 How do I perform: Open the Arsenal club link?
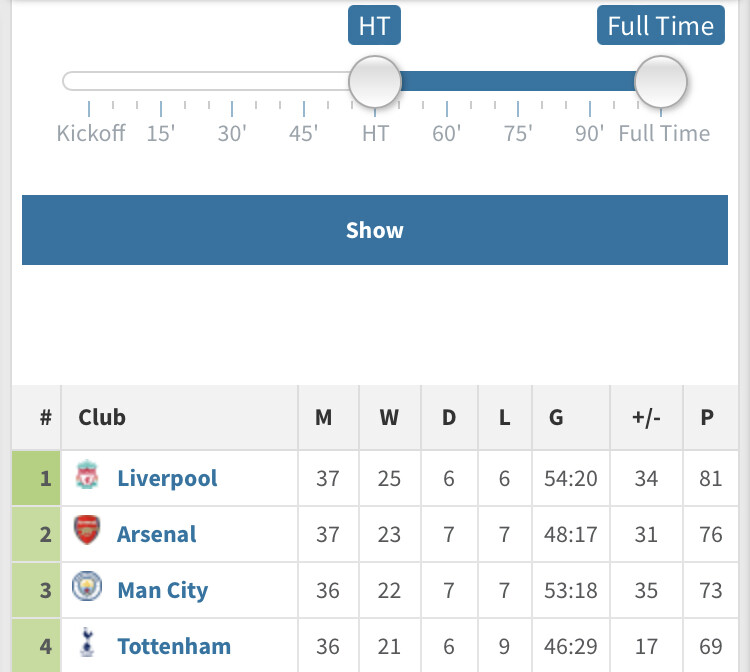pyautogui.click(x=157, y=534)
